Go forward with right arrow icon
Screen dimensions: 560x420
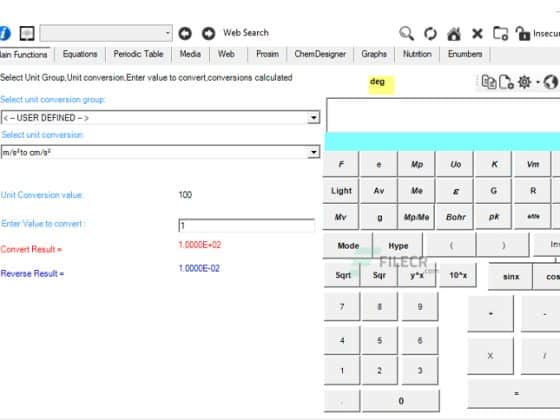click(x=209, y=34)
